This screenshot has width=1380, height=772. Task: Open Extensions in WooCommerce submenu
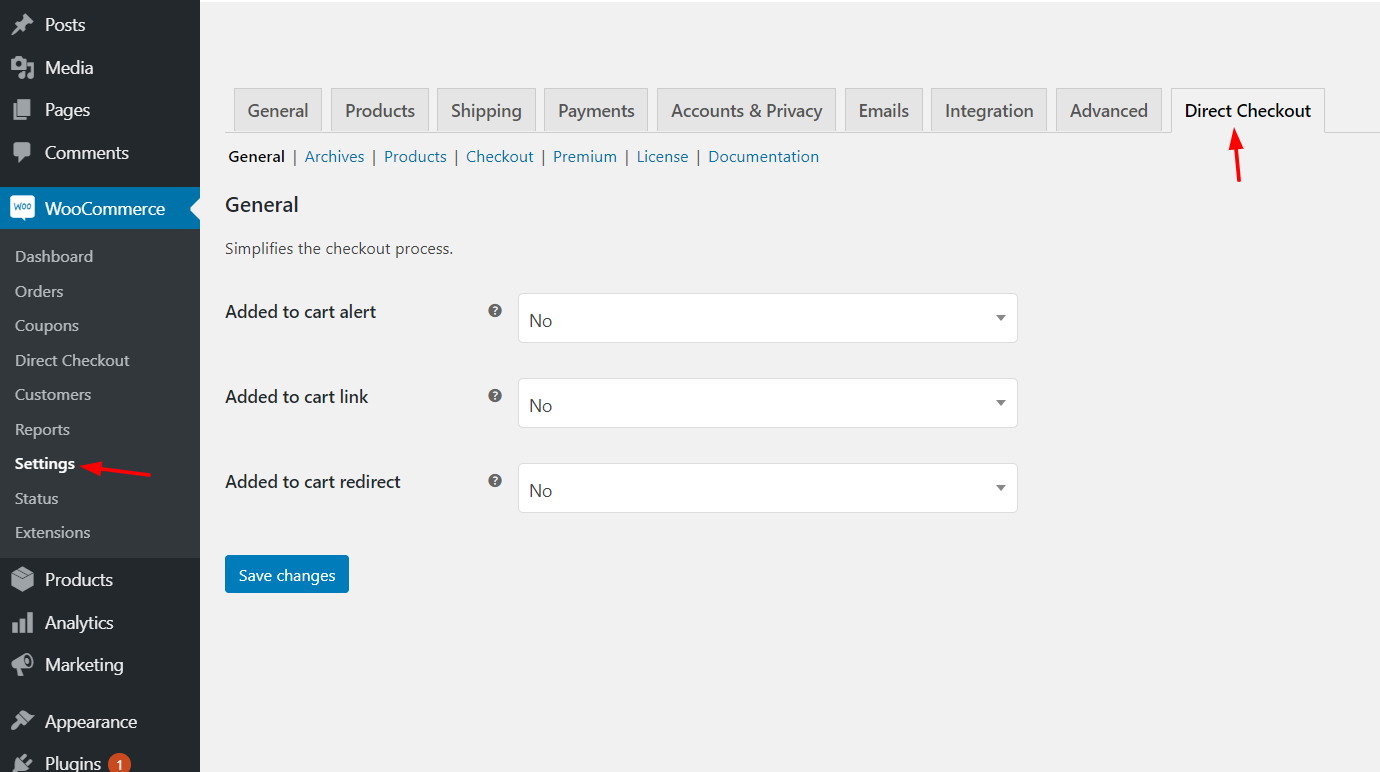point(53,533)
